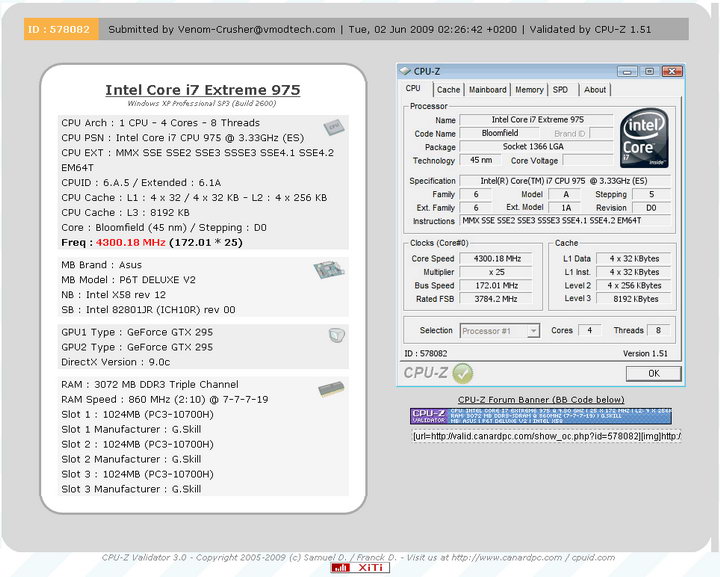
Task: Click the NB Intel X58 rev 12 line
Action: pos(113,295)
